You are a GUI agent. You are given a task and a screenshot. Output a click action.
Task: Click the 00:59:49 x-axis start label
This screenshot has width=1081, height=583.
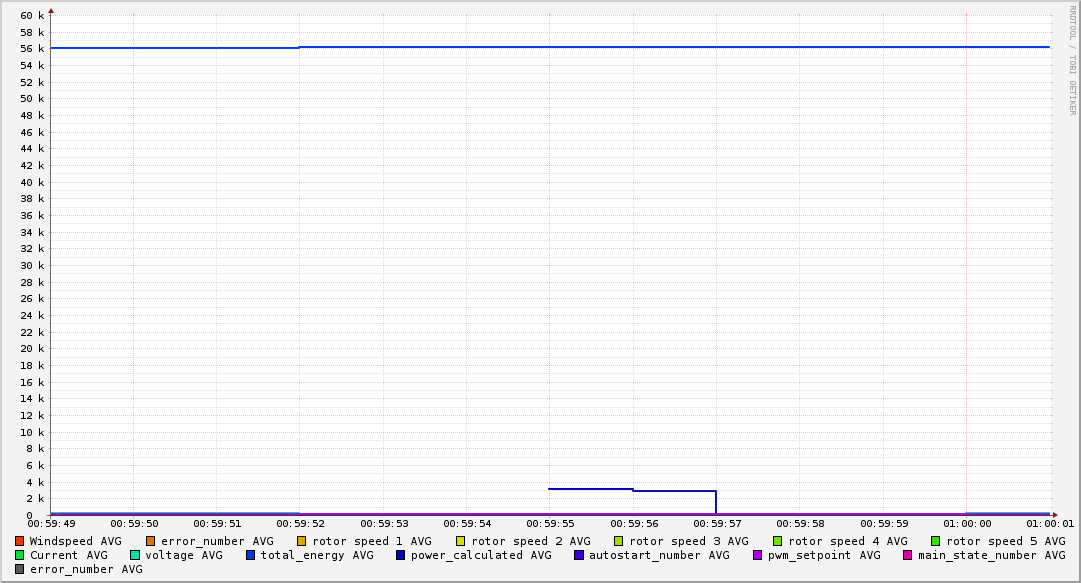coord(51,523)
